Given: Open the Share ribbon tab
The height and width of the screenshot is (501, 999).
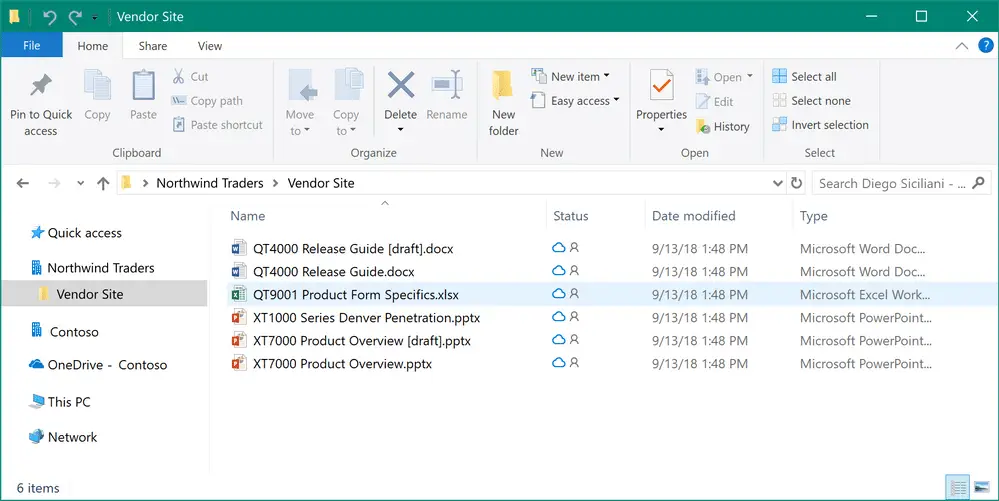Looking at the screenshot, I should 153,46.
